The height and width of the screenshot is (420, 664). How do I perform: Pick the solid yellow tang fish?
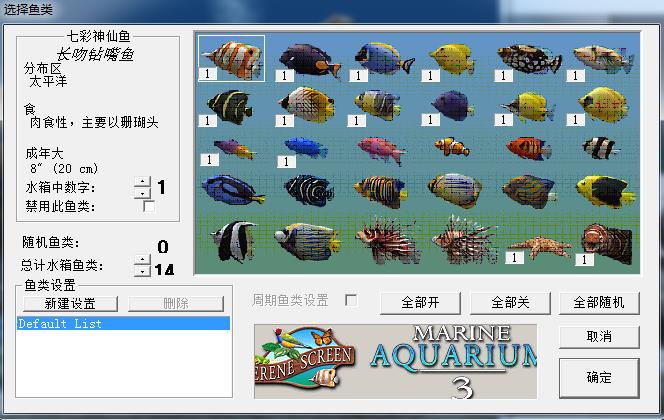pos(452,56)
